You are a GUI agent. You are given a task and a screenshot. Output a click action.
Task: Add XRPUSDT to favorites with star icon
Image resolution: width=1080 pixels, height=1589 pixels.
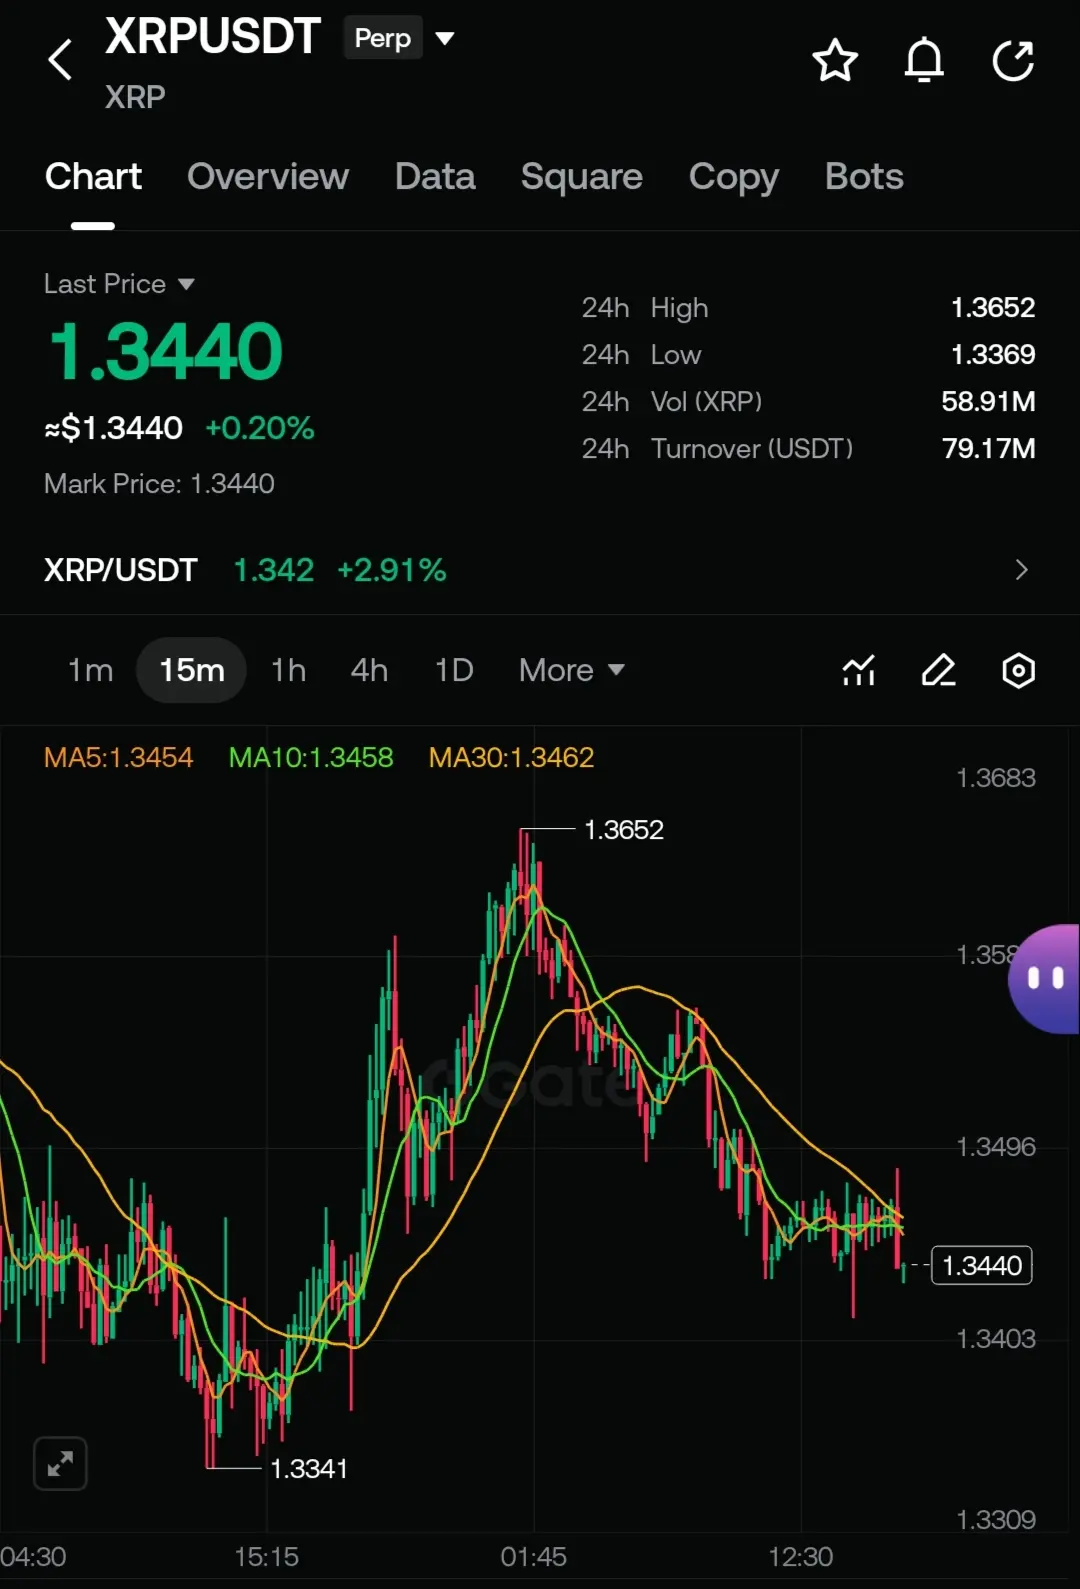835,61
